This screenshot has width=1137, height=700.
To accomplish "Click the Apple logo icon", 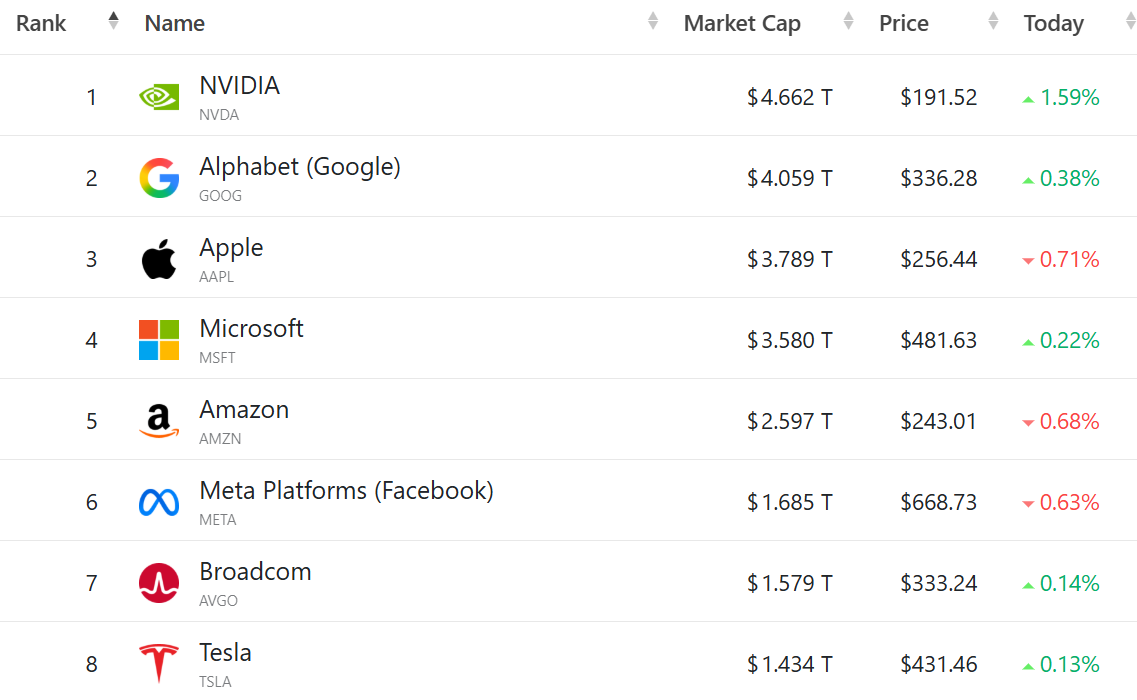I will point(159,259).
